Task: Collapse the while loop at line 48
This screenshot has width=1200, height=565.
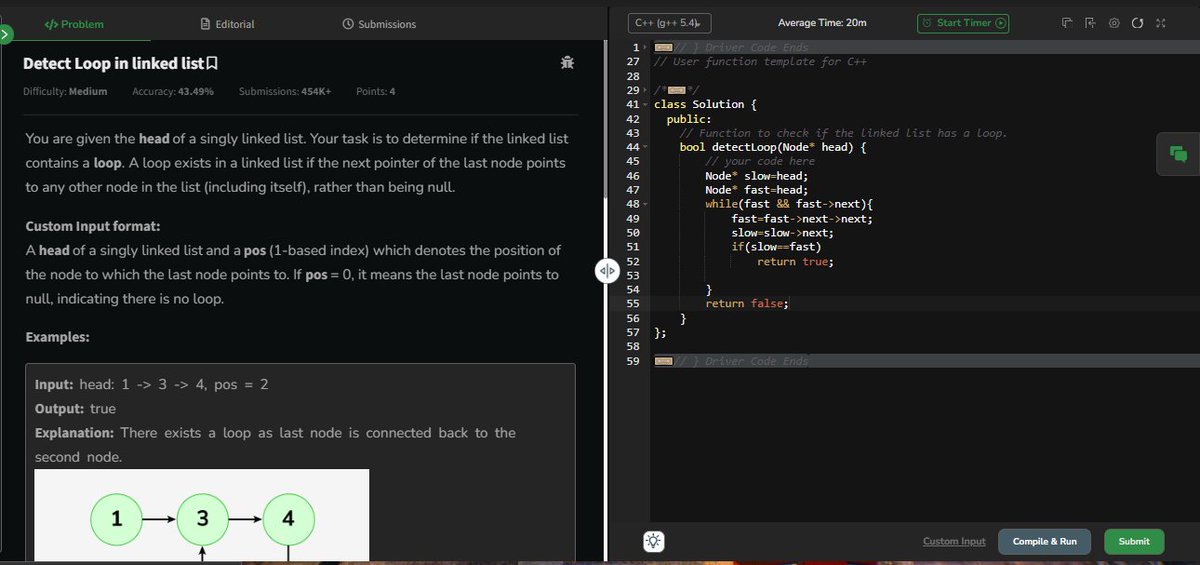Action: [647, 204]
